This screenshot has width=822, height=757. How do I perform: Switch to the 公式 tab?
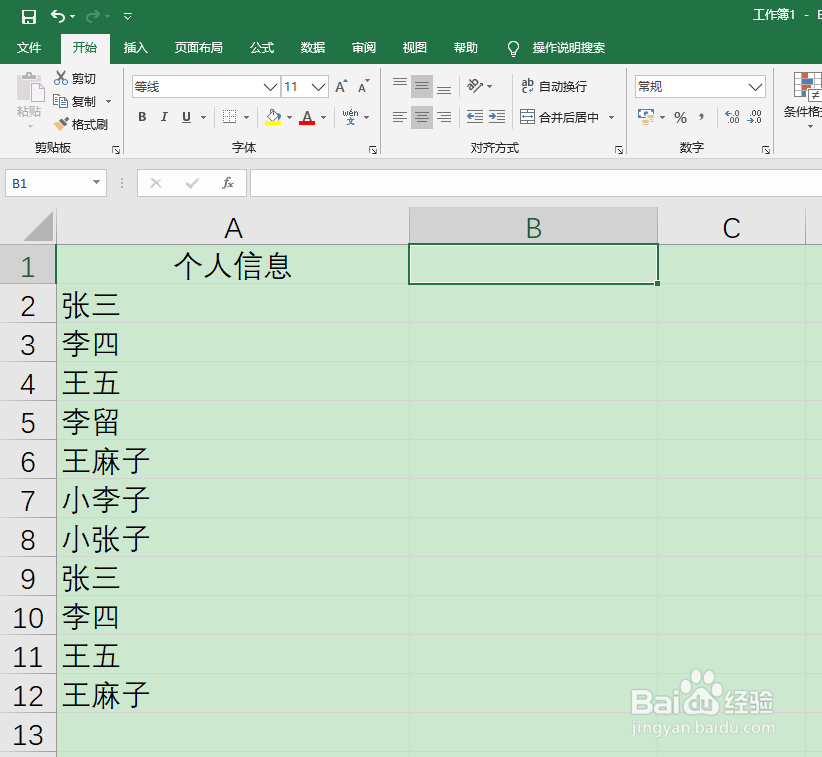click(x=262, y=48)
